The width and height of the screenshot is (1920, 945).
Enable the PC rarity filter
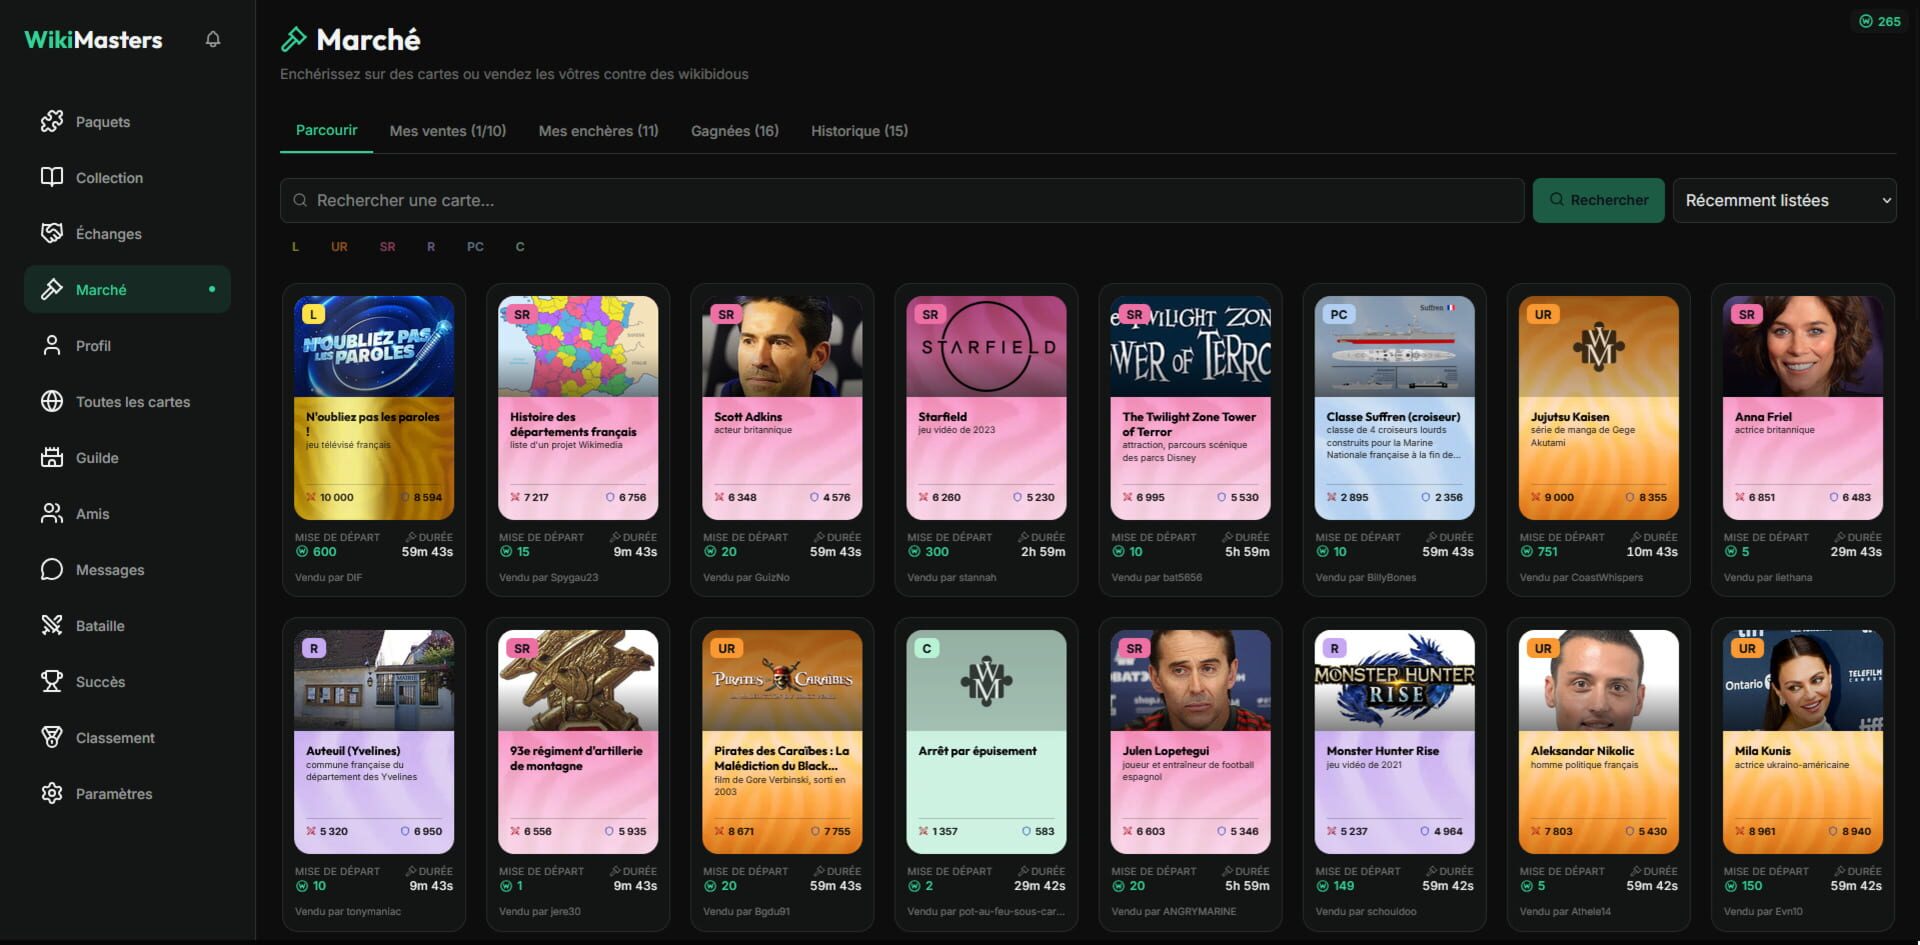[x=475, y=247]
